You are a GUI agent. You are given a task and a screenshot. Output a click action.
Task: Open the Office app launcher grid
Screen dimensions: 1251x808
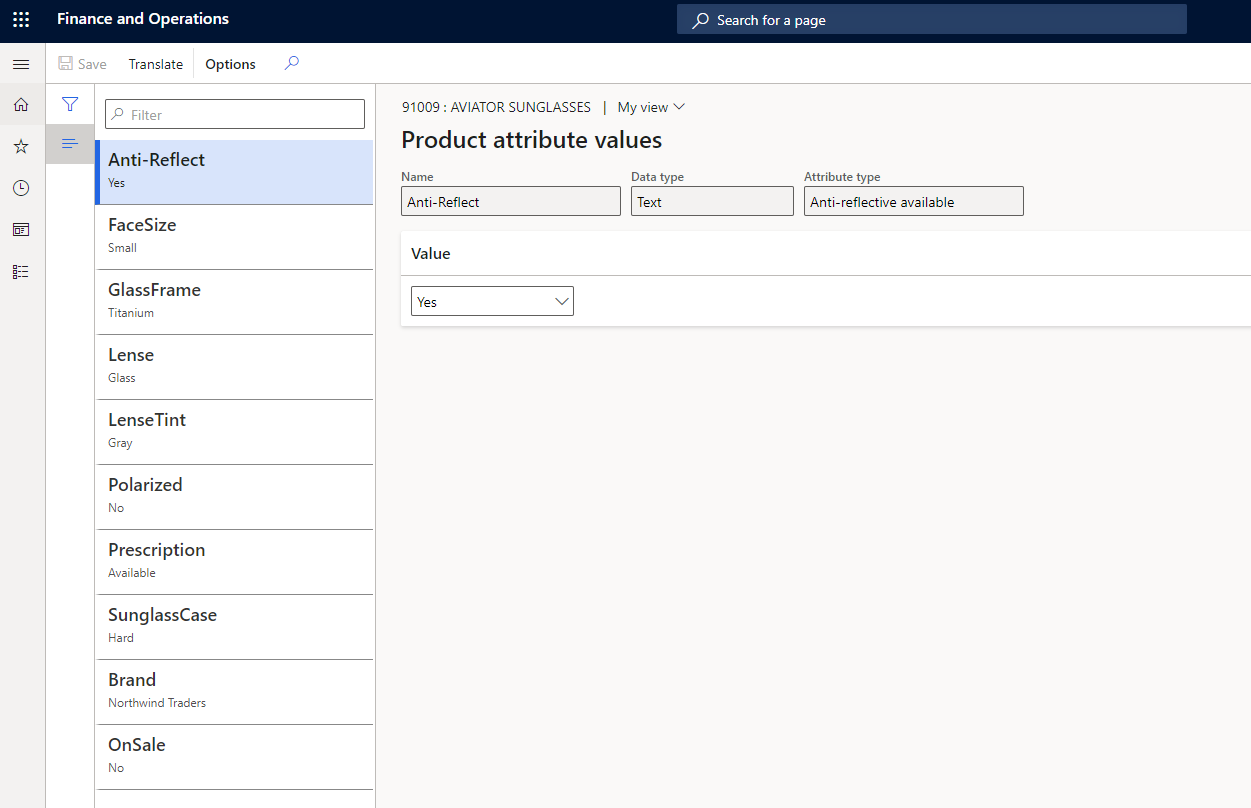coord(20,18)
